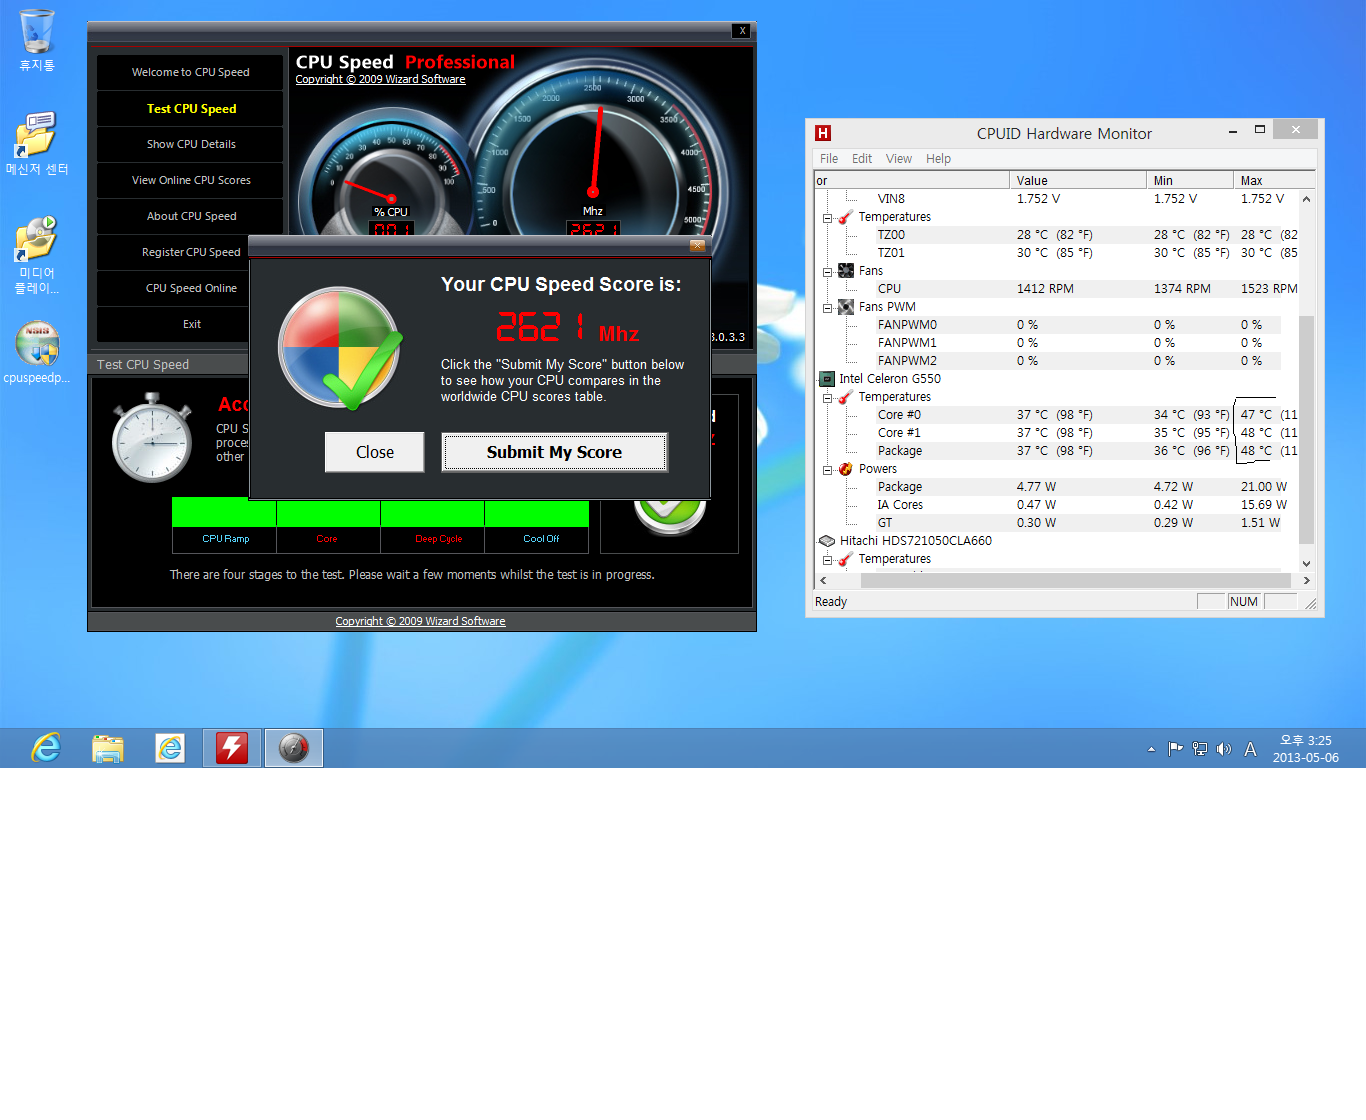
Task: Click HWMonitor vertical scrollbar up arrow
Action: (x=1306, y=199)
